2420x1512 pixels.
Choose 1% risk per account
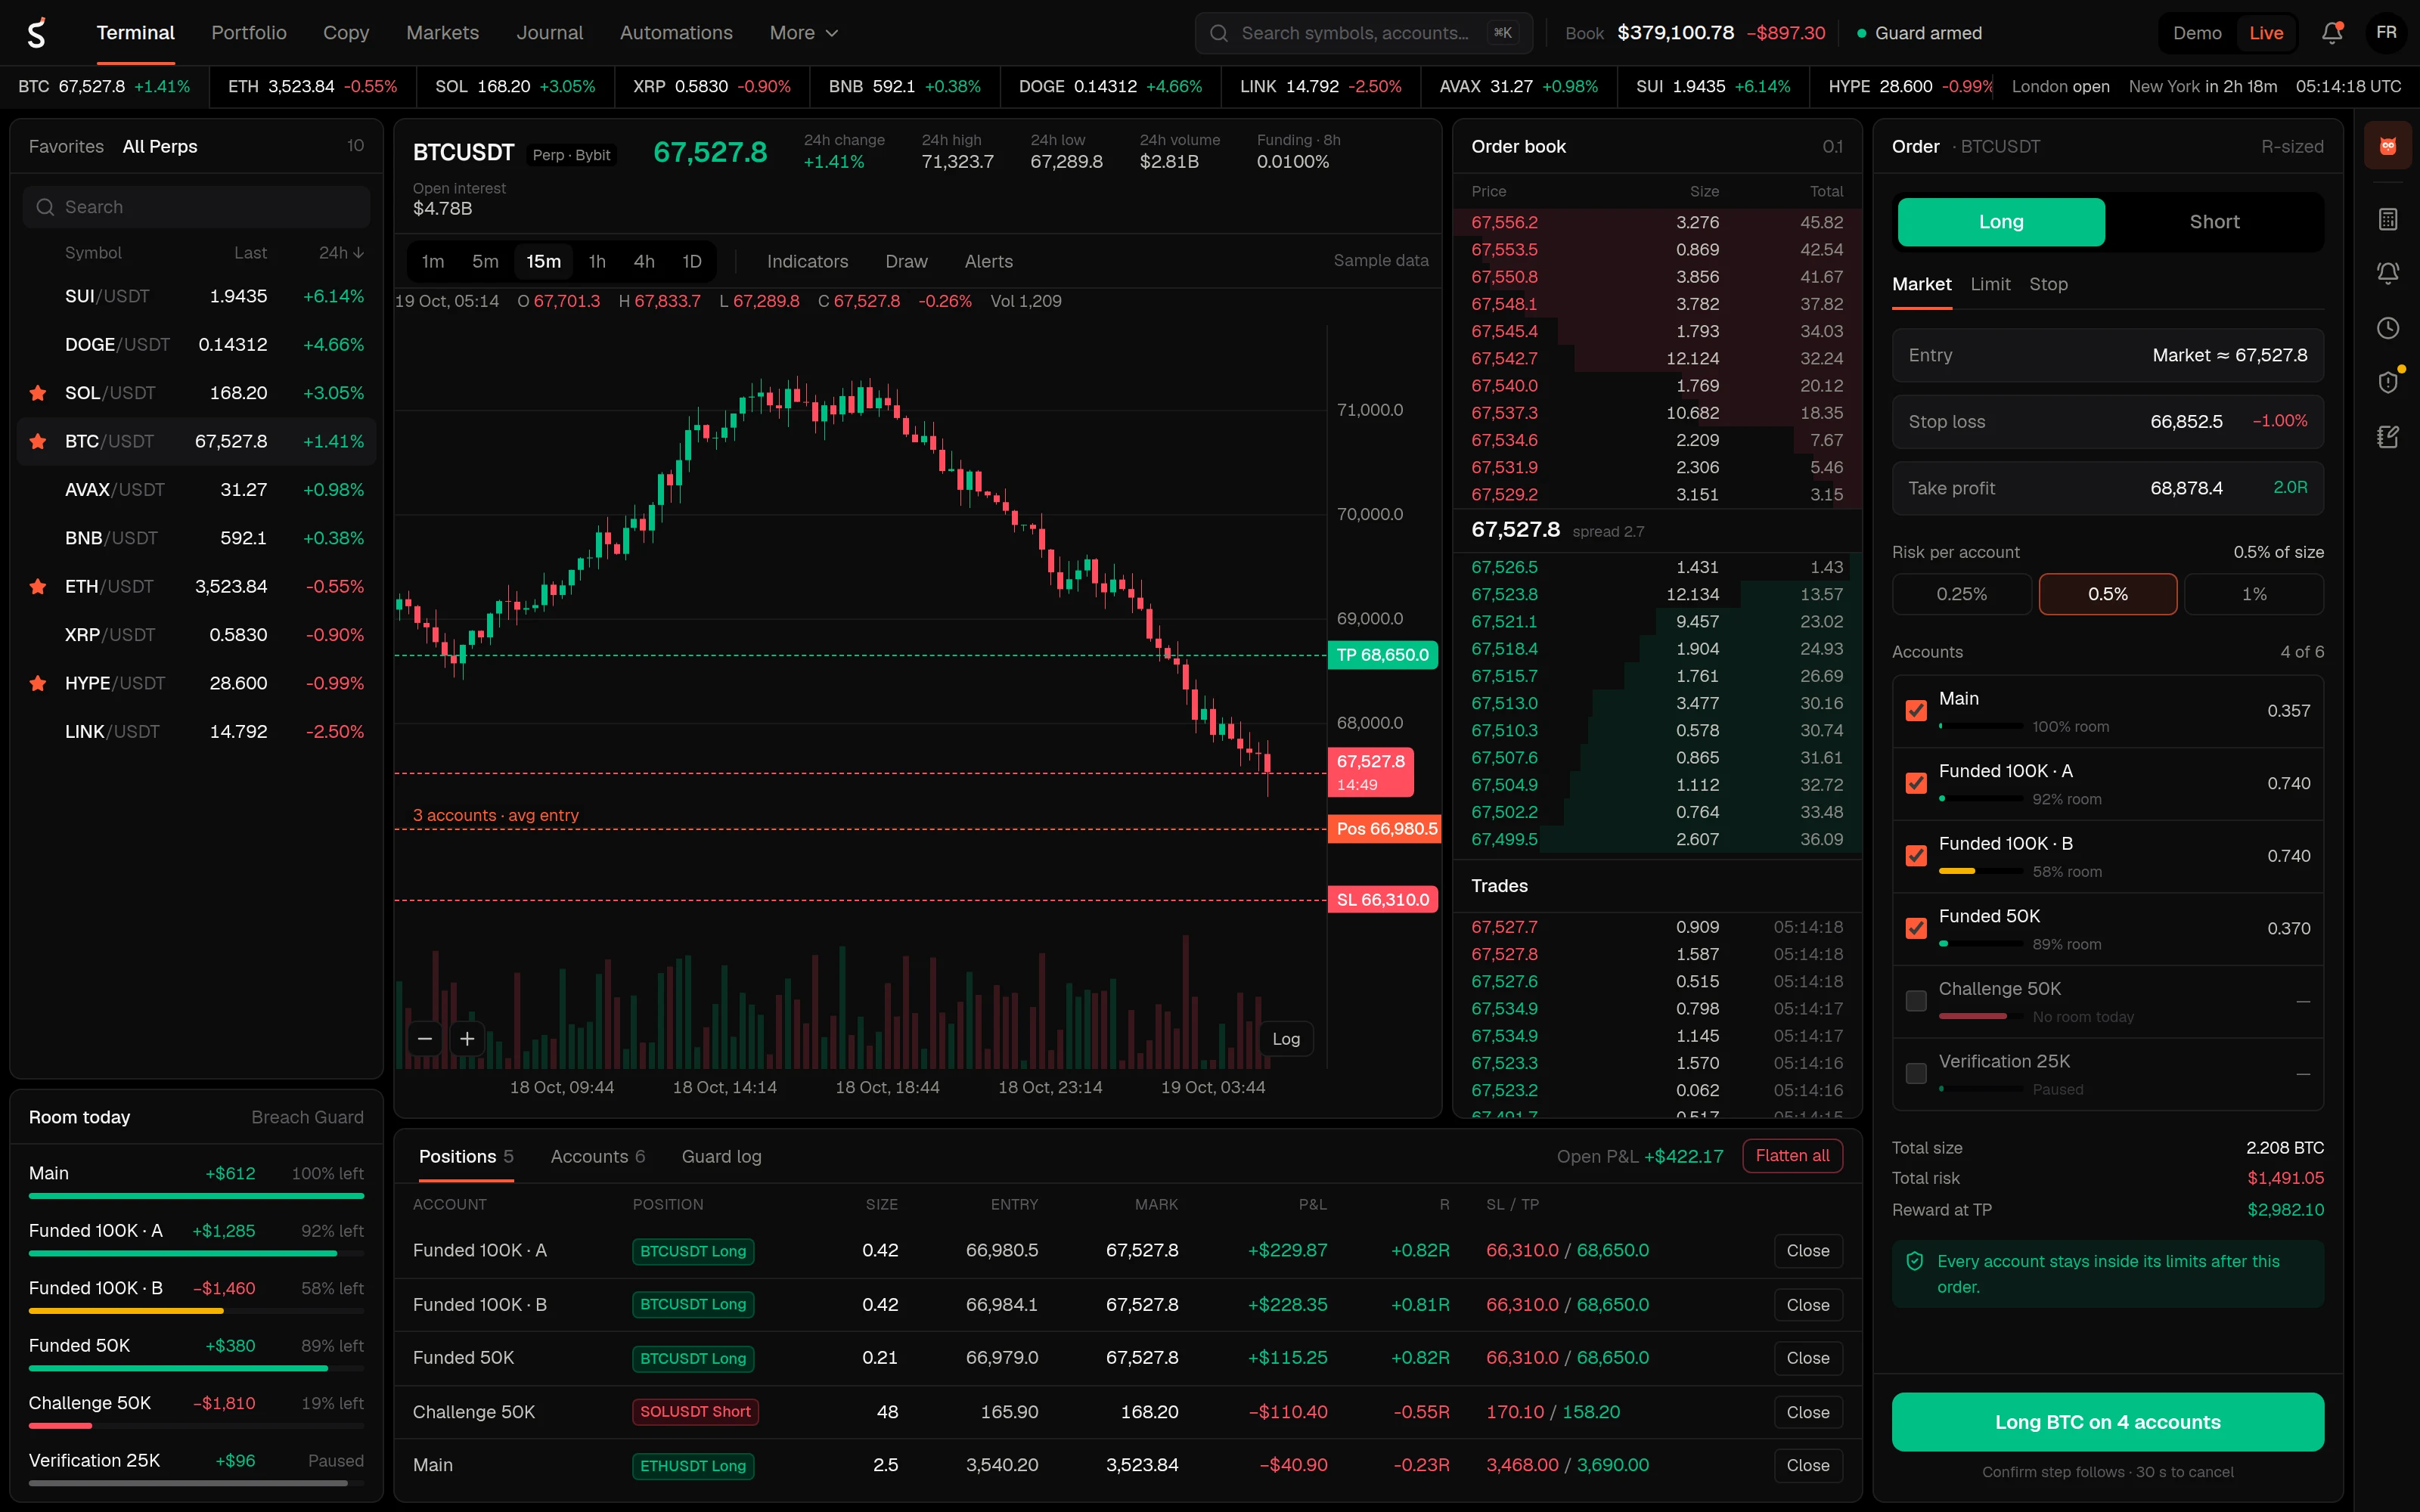(2254, 594)
